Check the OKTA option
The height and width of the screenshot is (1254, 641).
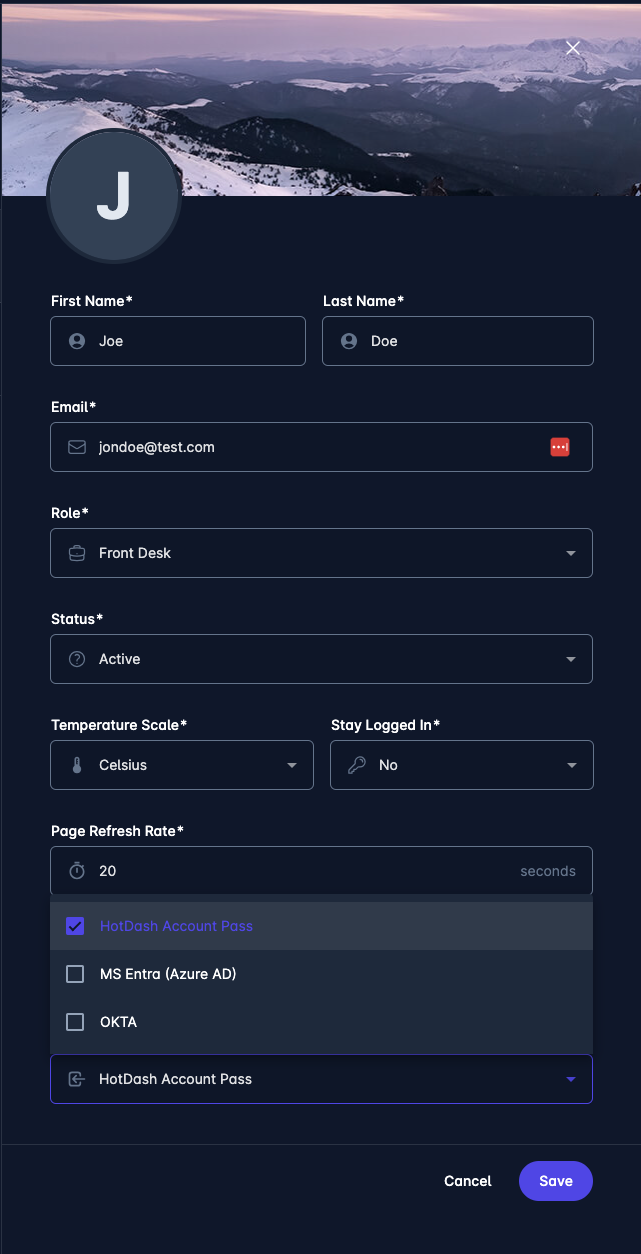coord(74,1021)
